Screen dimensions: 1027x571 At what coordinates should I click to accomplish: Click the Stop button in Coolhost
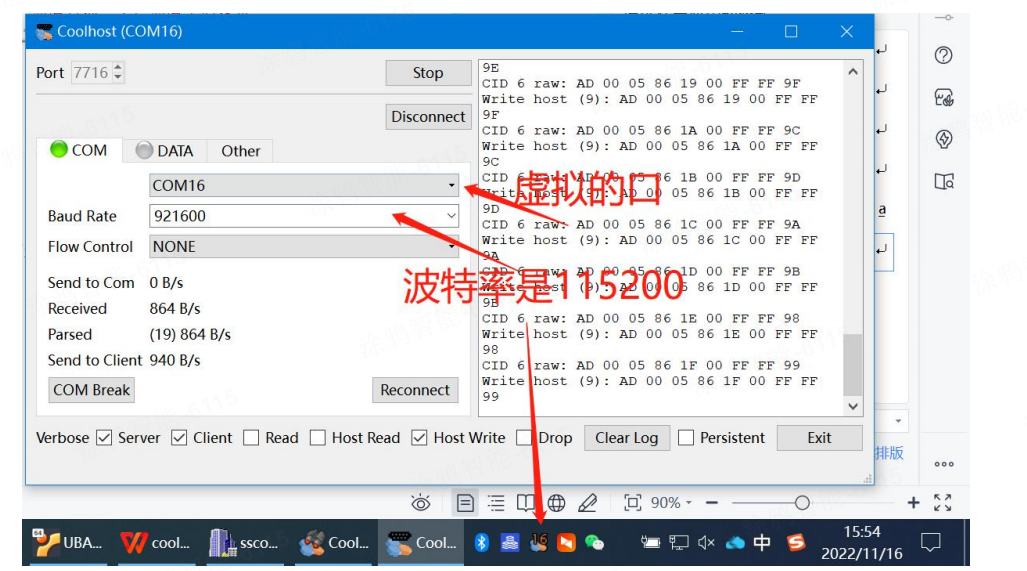(428, 73)
